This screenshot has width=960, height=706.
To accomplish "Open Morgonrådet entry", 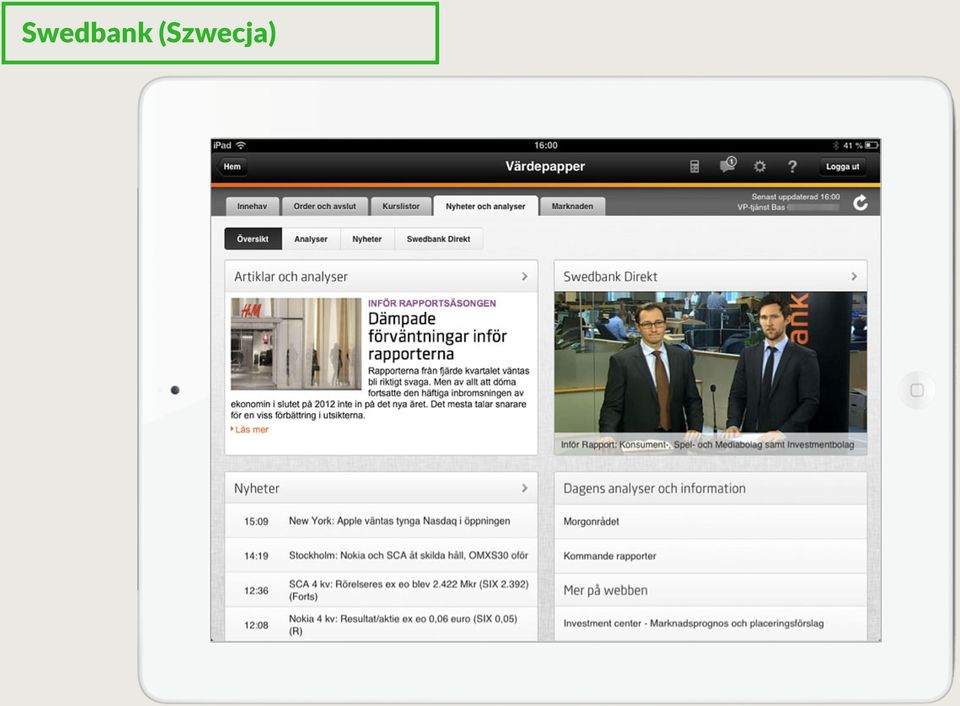I will (x=710, y=522).
